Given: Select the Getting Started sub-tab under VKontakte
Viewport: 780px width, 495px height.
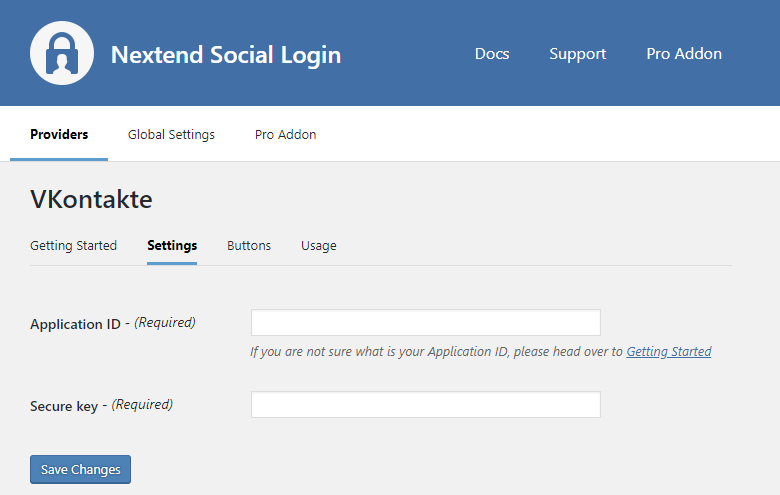Looking at the screenshot, I should point(73,245).
